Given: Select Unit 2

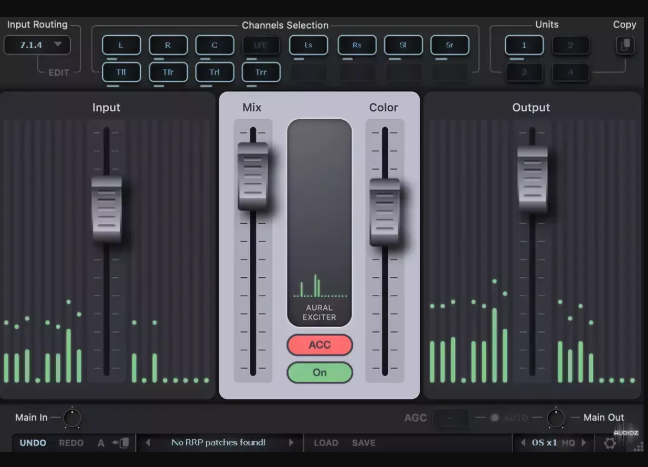Looking at the screenshot, I should tap(570, 45).
